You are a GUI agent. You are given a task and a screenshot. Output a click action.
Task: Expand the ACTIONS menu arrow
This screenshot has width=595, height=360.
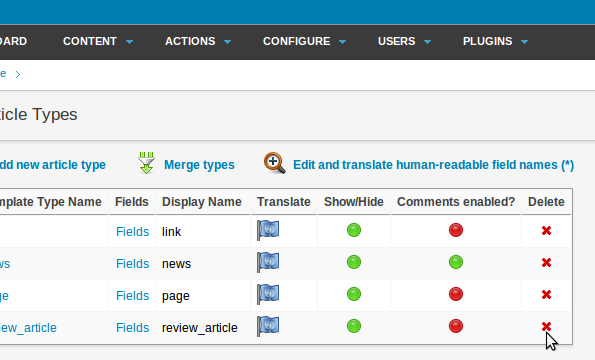tap(227, 42)
